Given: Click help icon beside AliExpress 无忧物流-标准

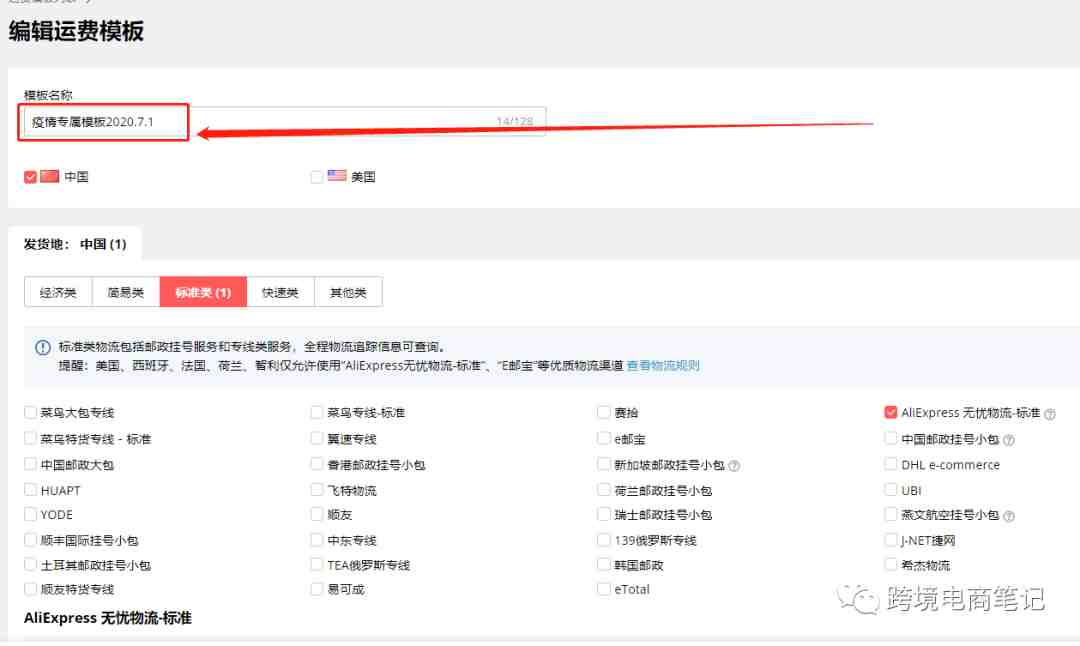Looking at the screenshot, I should point(1050,414).
